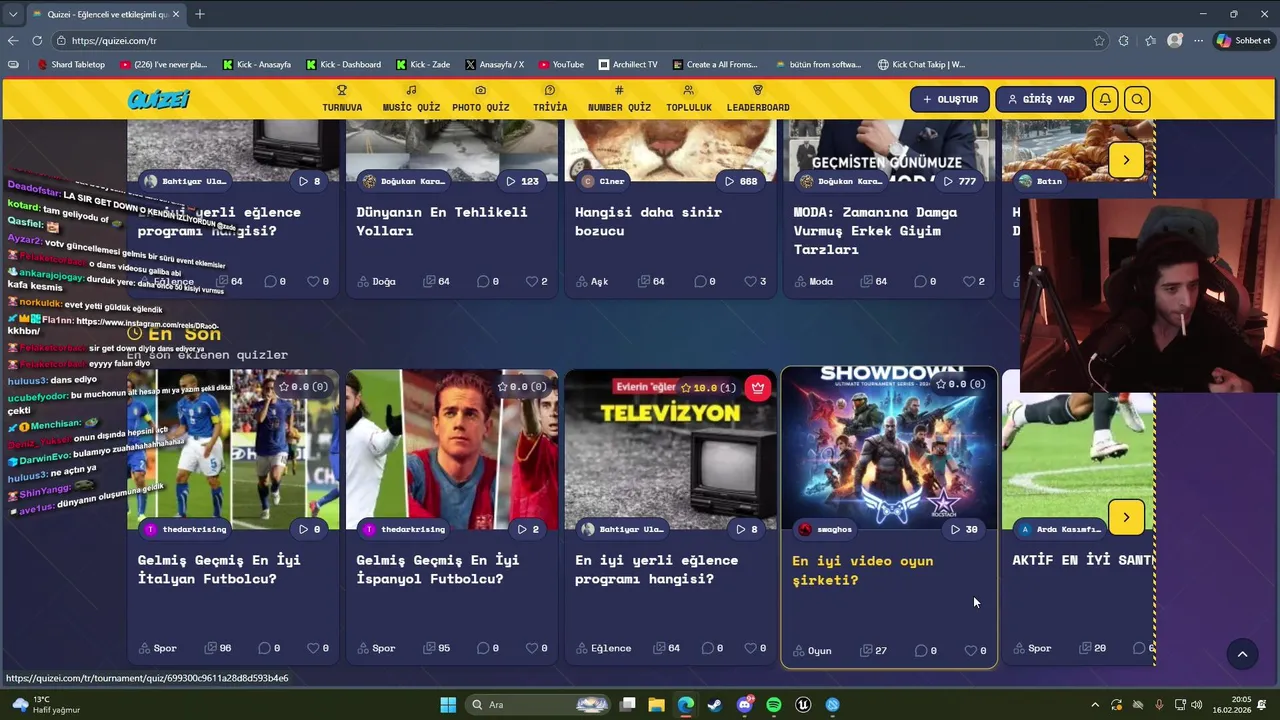The height and width of the screenshot is (720, 1280).
Task: Show hidden system tray icons chevron
Action: point(1095,704)
